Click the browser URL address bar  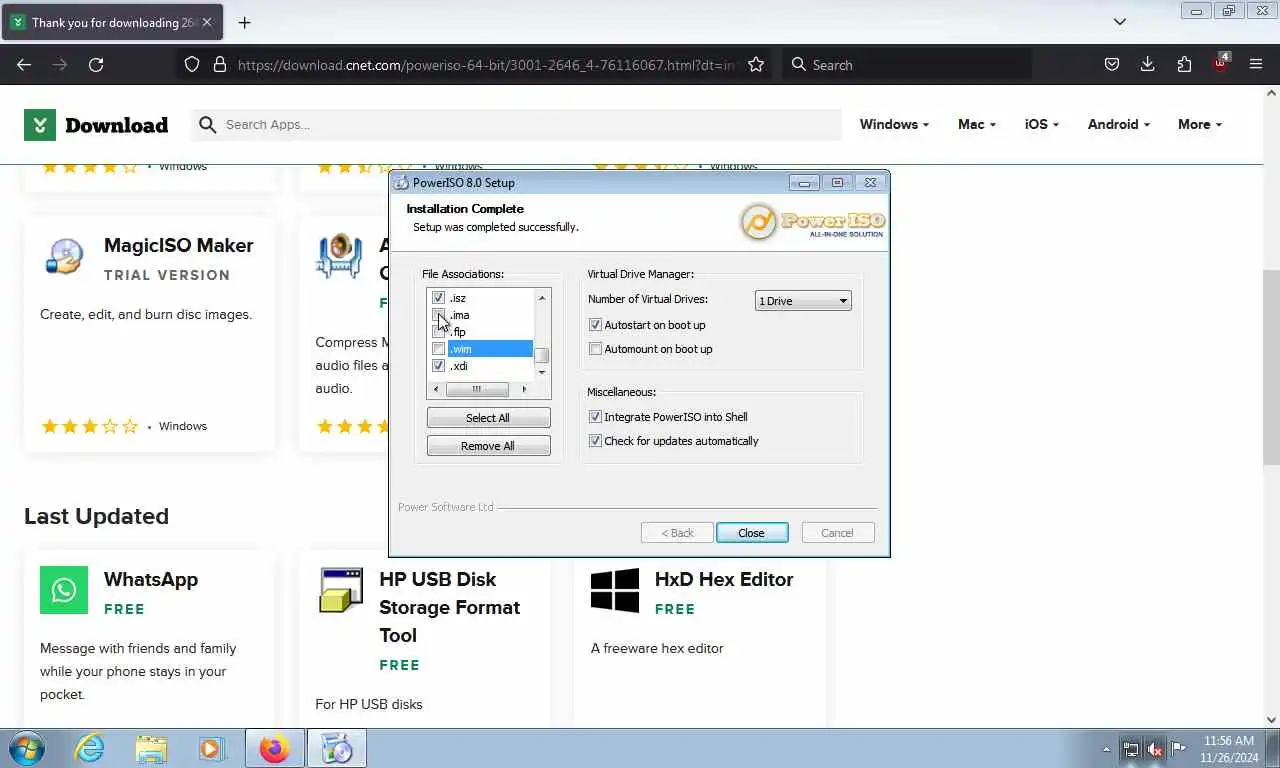(486, 64)
